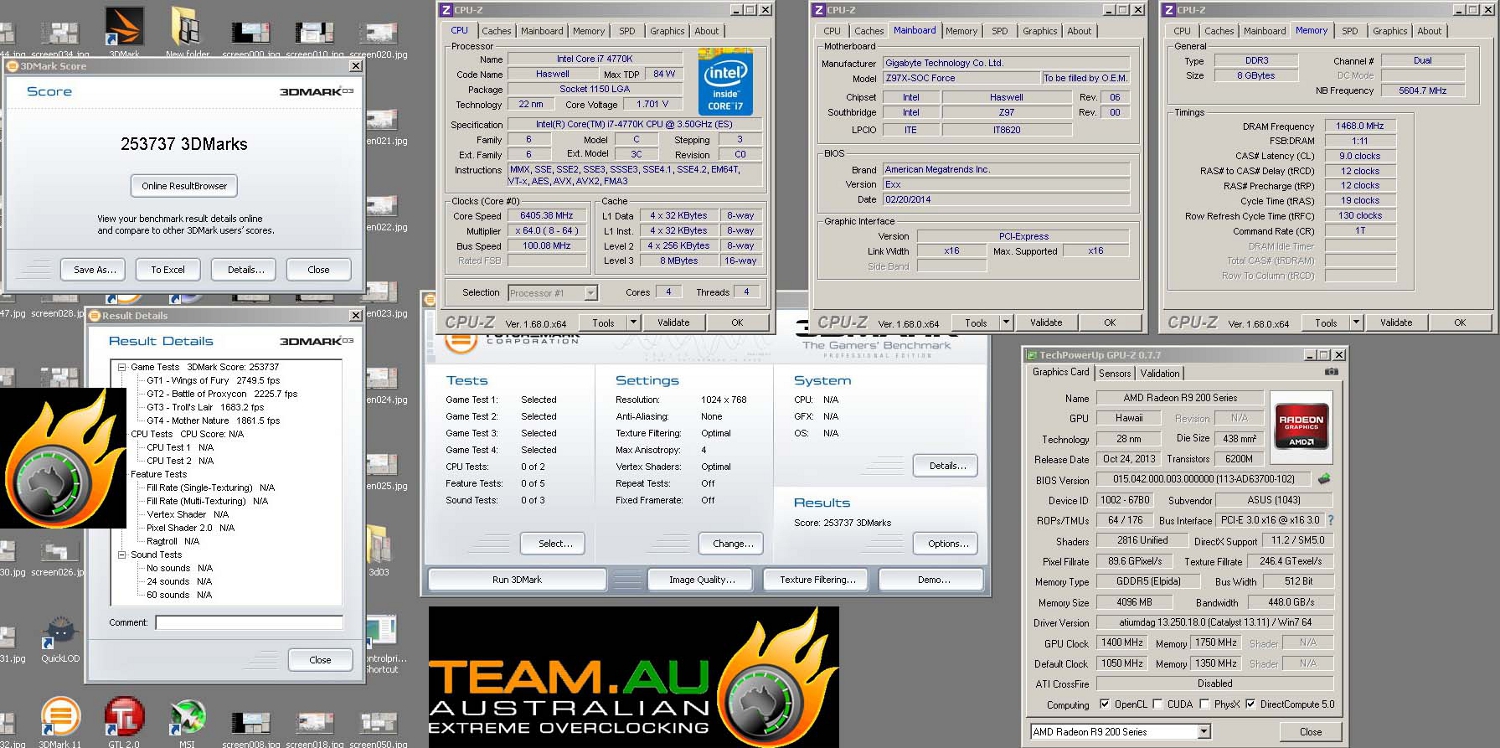Open Tools dropdown arrow in CPU-Z Memory window
This screenshot has width=1500, height=748.
[x=1356, y=322]
